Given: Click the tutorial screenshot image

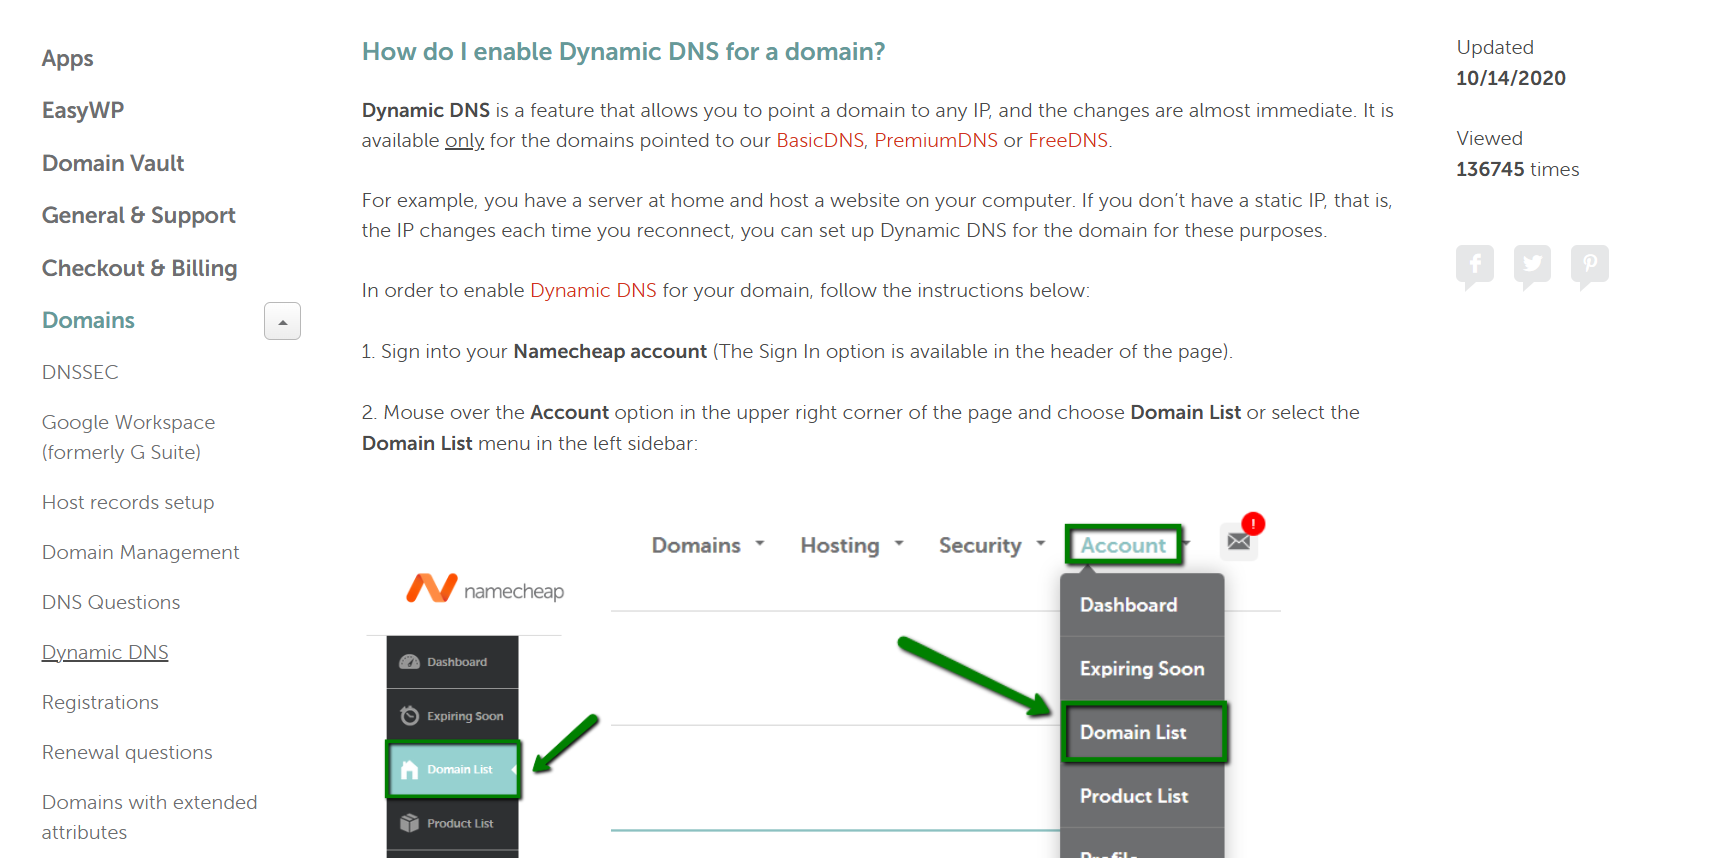Looking at the screenshot, I should click(x=823, y=685).
